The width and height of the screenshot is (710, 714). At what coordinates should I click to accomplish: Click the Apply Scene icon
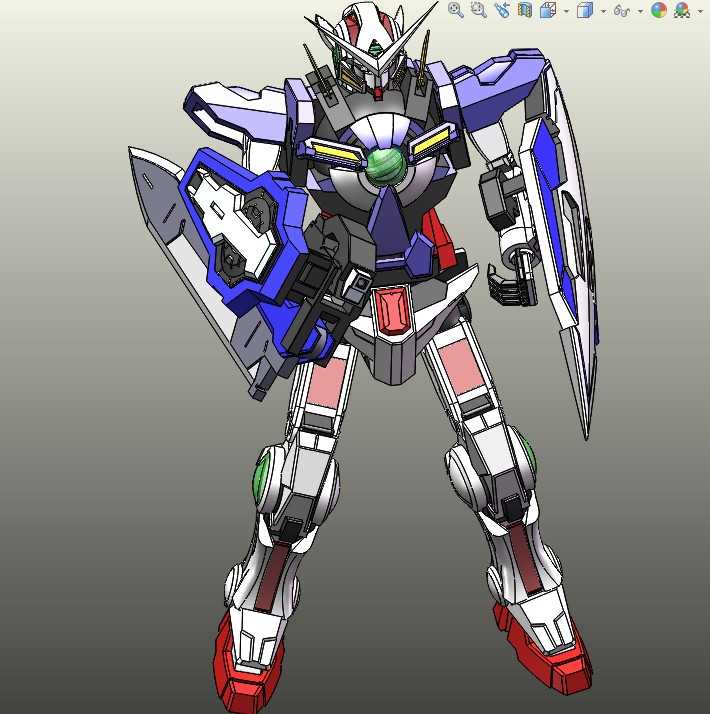click(682, 10)
